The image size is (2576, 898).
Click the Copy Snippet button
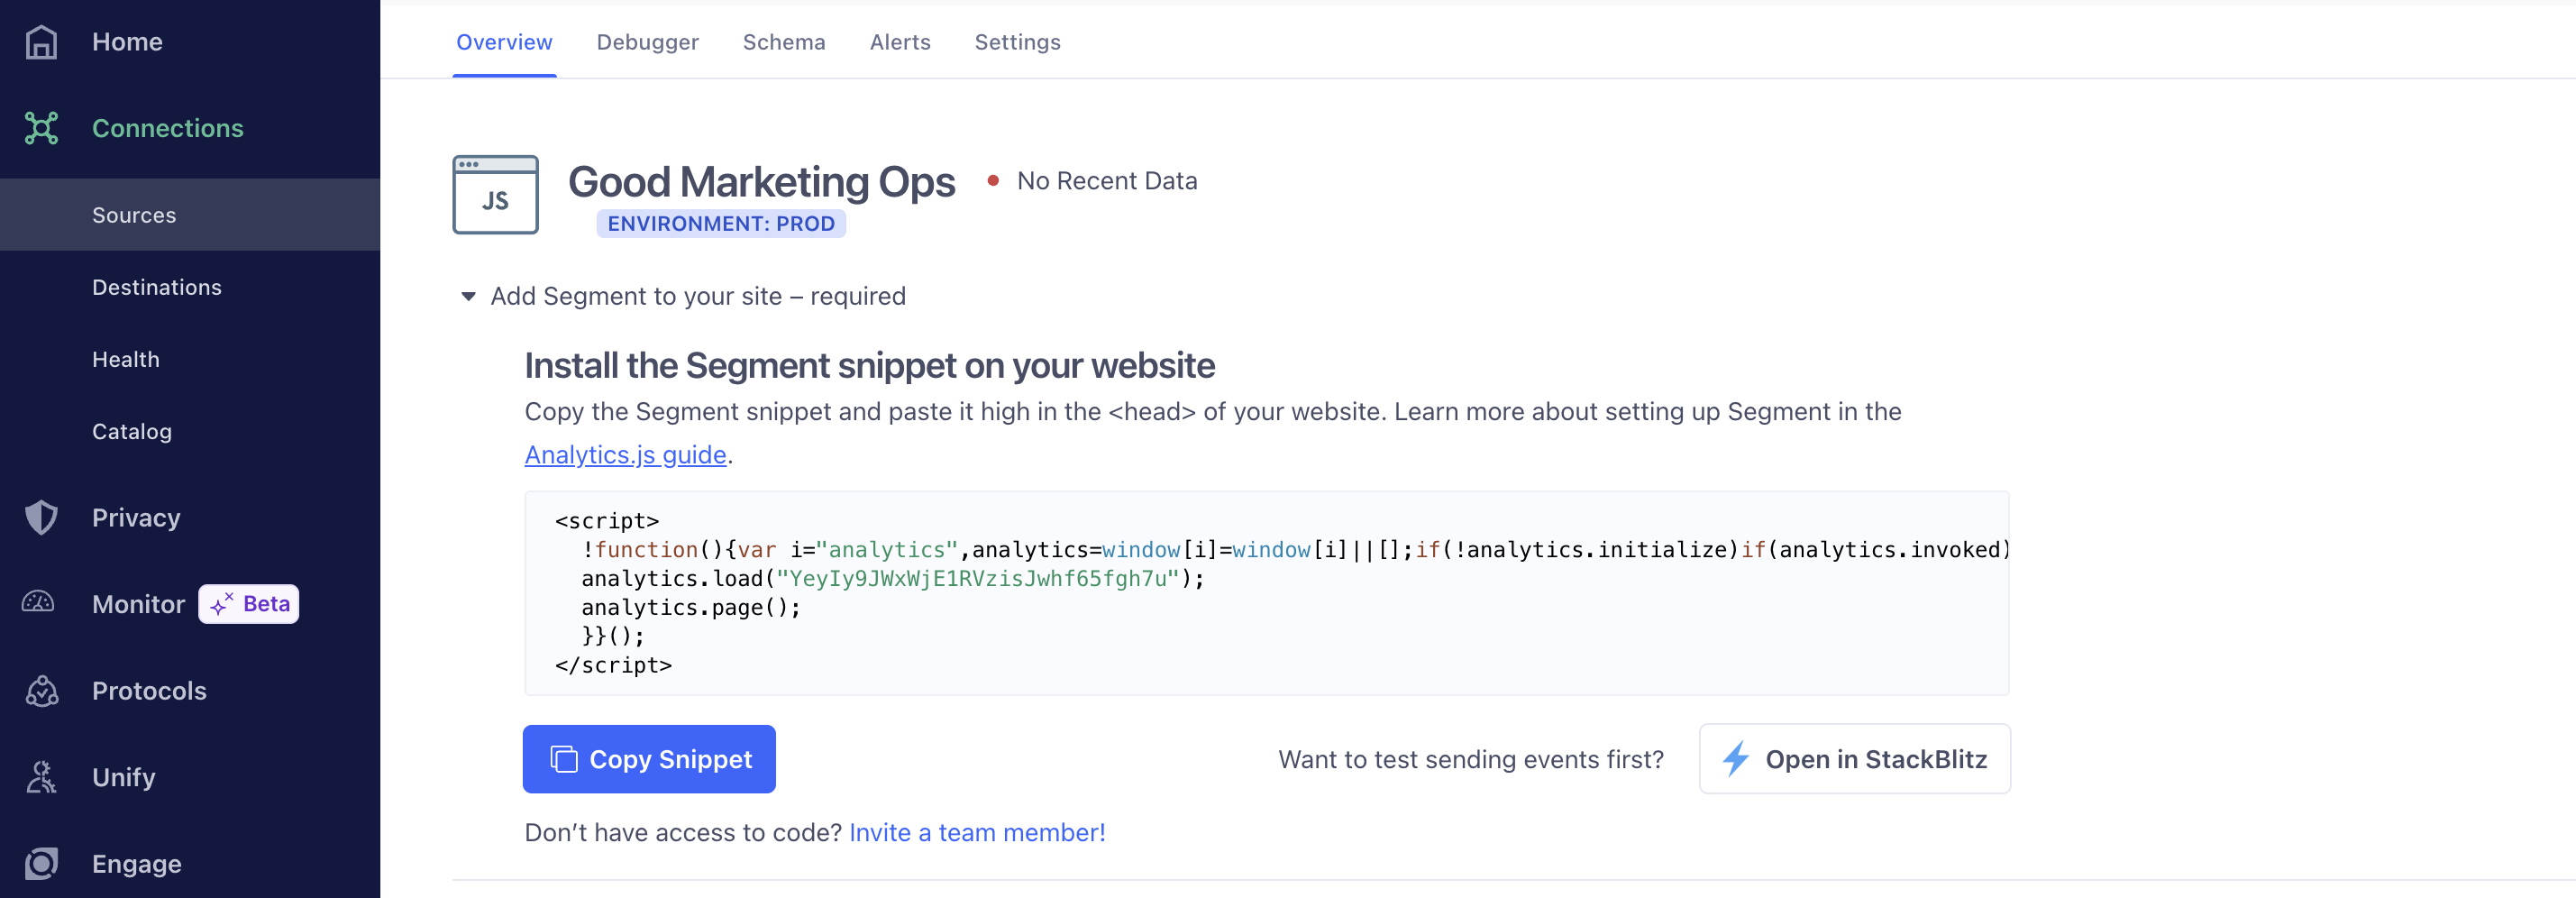click(649, 759)
